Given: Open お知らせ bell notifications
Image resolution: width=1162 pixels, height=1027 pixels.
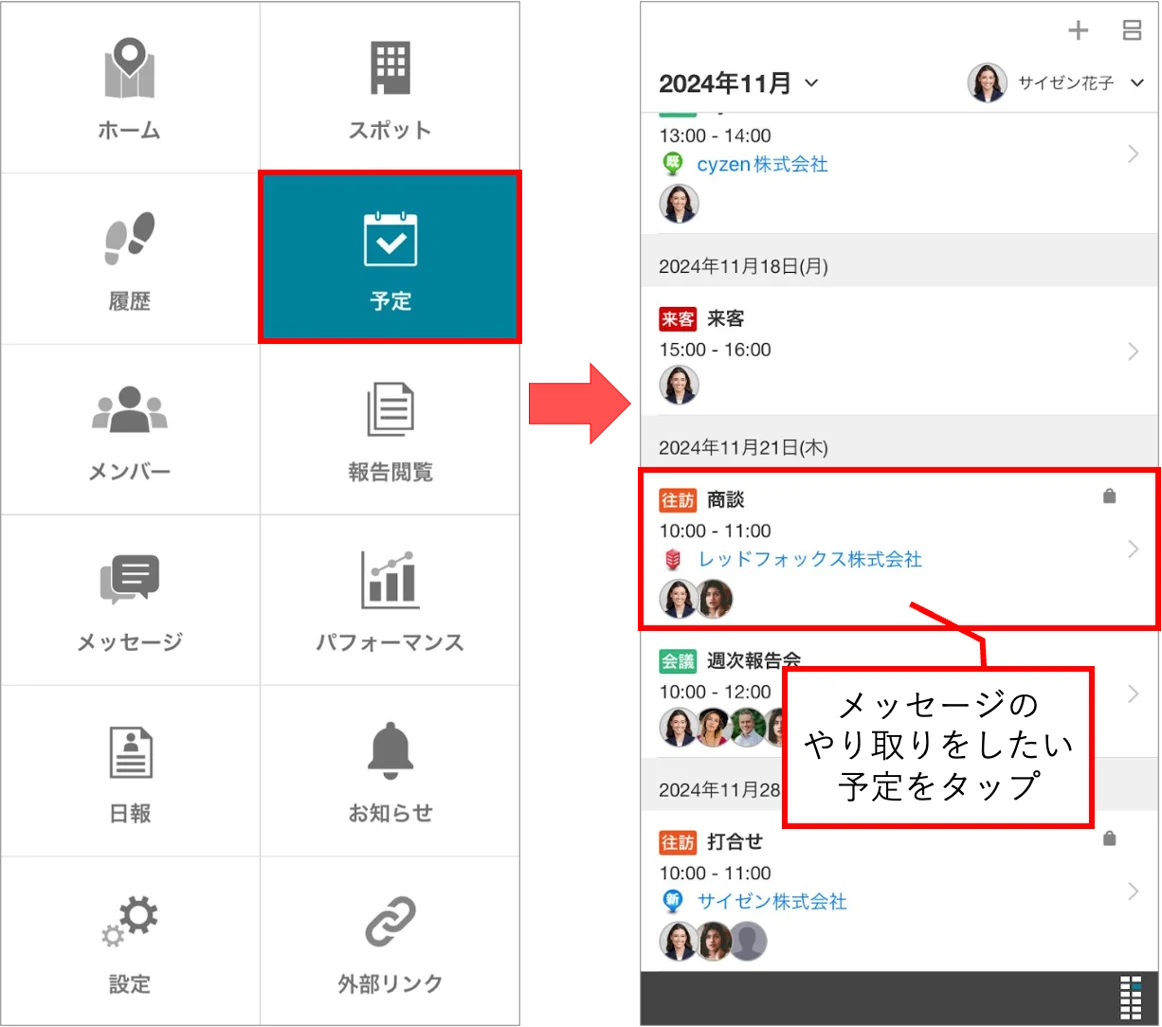Looking at the screenshot, I should [391, 750].
